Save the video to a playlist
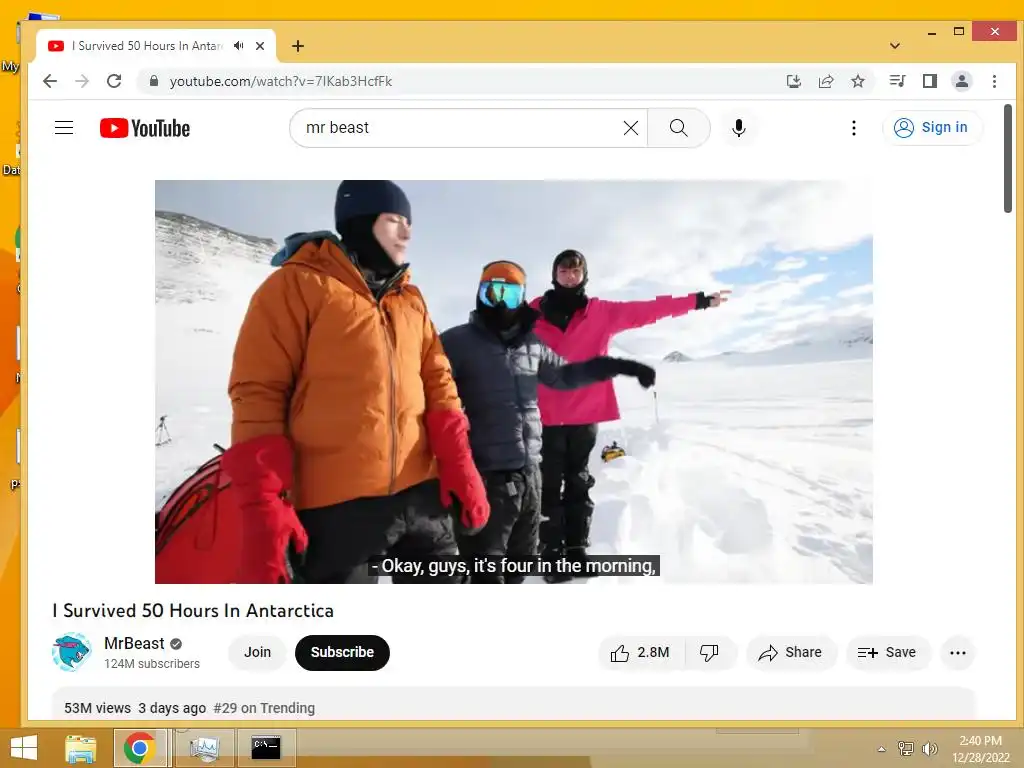This screenshot has height=768, width=1024. tap(887, 652)
